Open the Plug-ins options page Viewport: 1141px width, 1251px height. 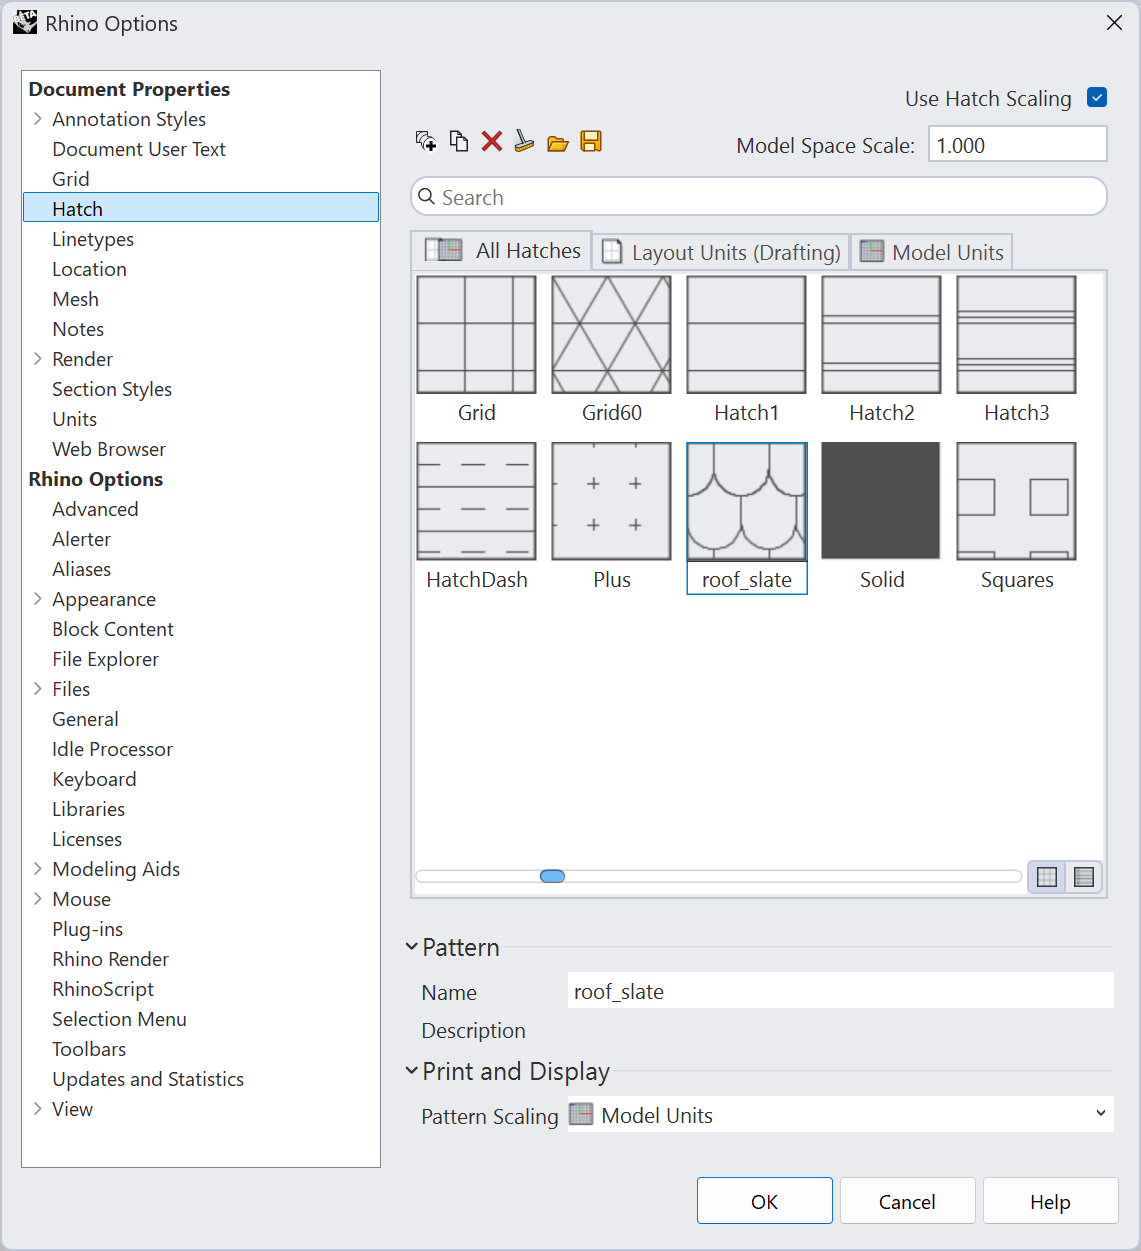pyautogui.click(x=87, y=929)
